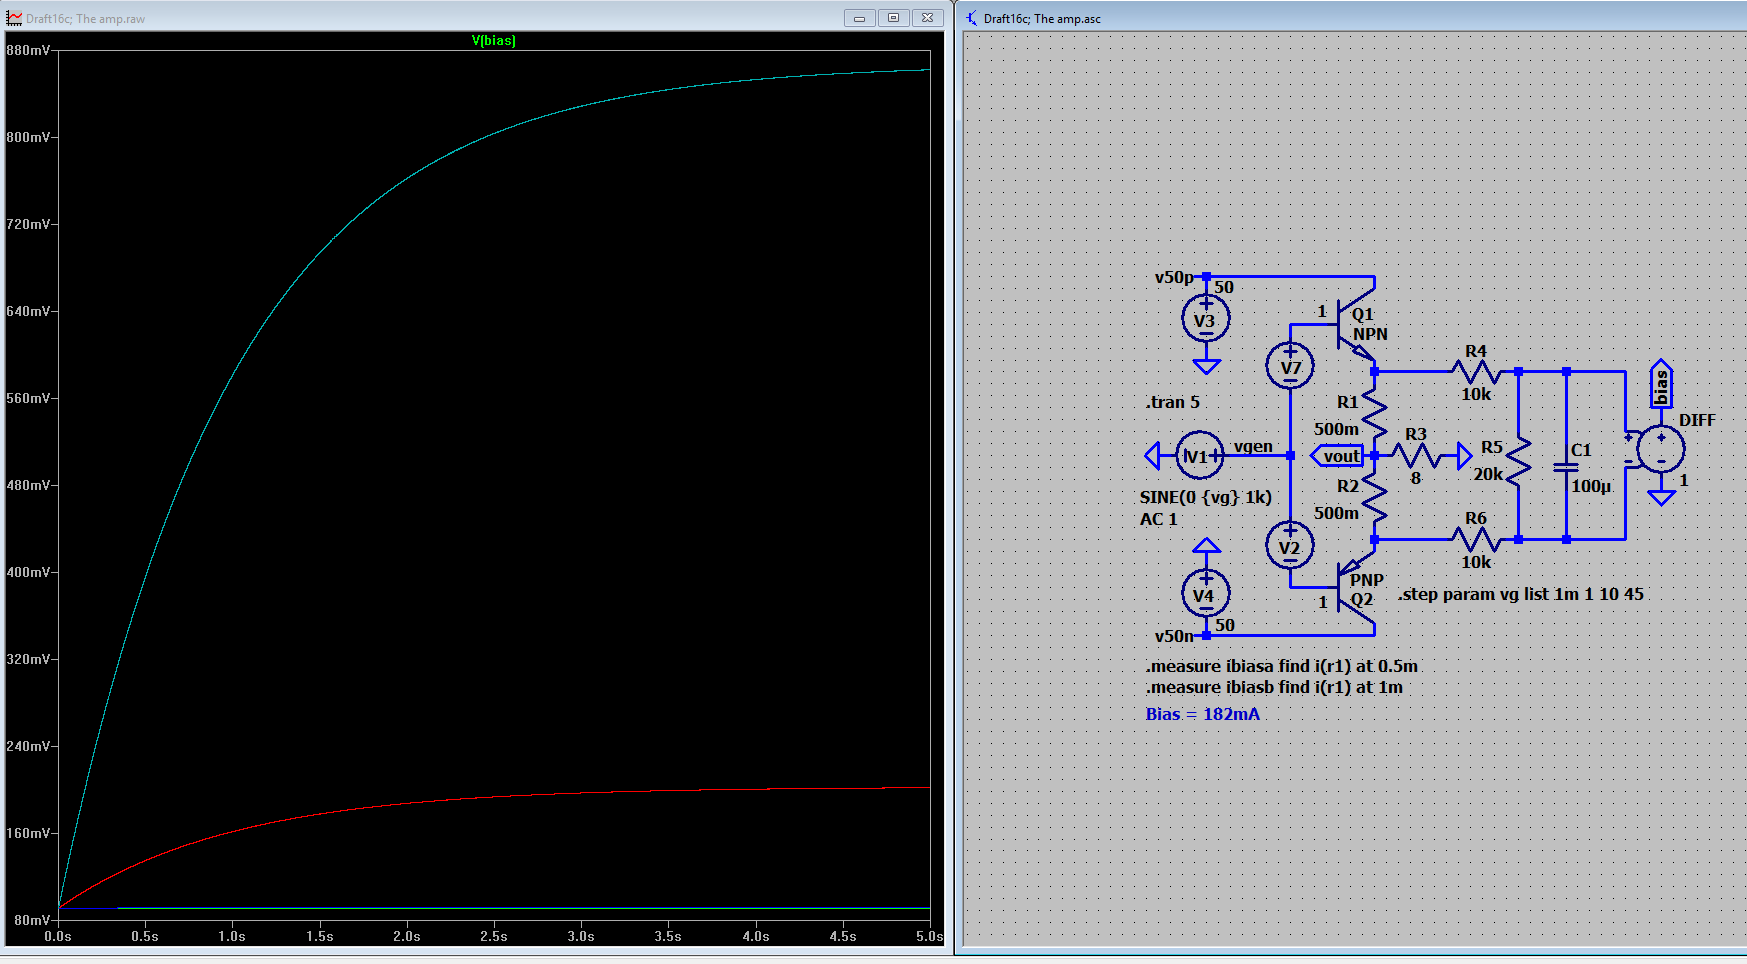This screenshot has width=1747, height=964.
Task: Select resistor R6 10k
Action: 1476,540
